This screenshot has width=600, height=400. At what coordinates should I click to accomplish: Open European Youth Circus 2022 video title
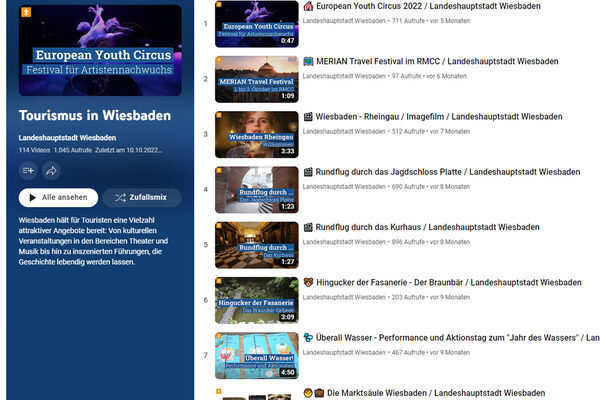click(x=428, y=6)
